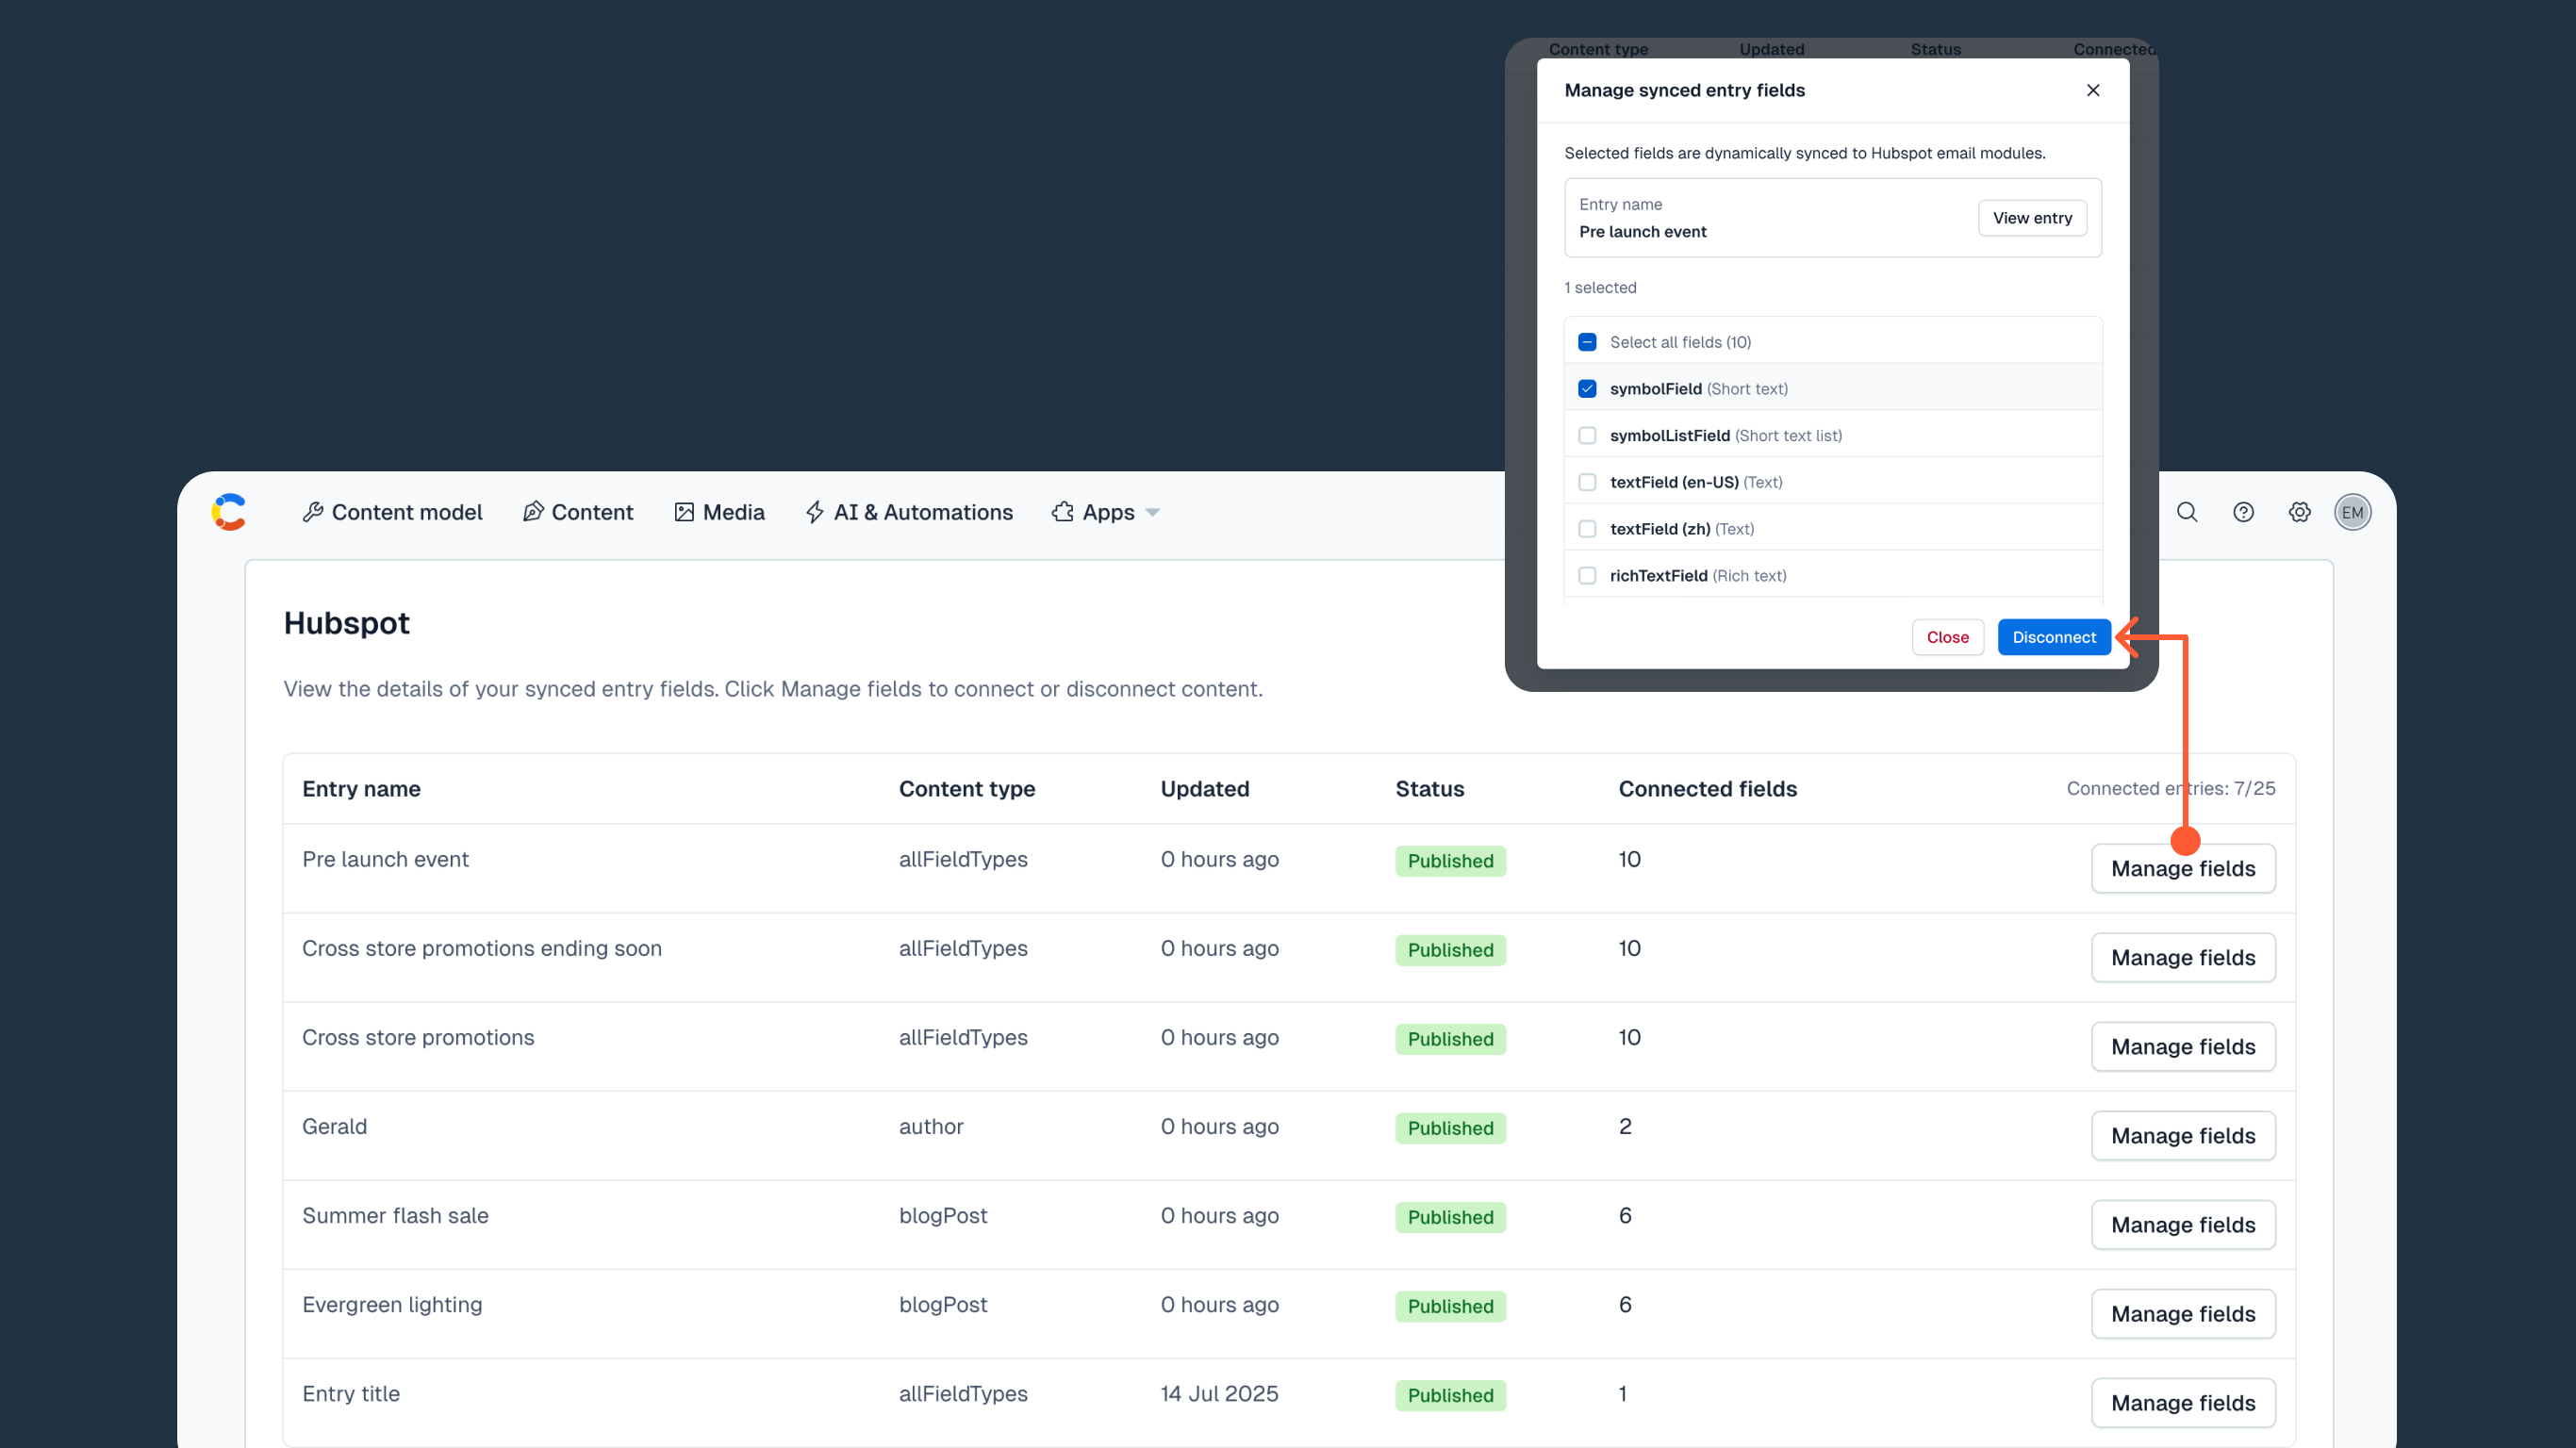Image resolution: width=2576 pixels, height=1448 pixels.
Task: Expand the Apps dropdown
Action: [1106, 512]
